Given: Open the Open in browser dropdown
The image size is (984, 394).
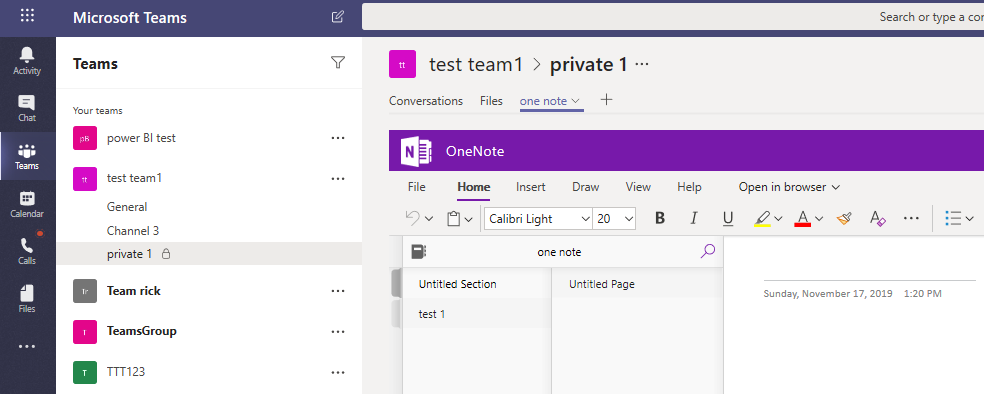Looking at the screenshot, I should coord(789,187).
